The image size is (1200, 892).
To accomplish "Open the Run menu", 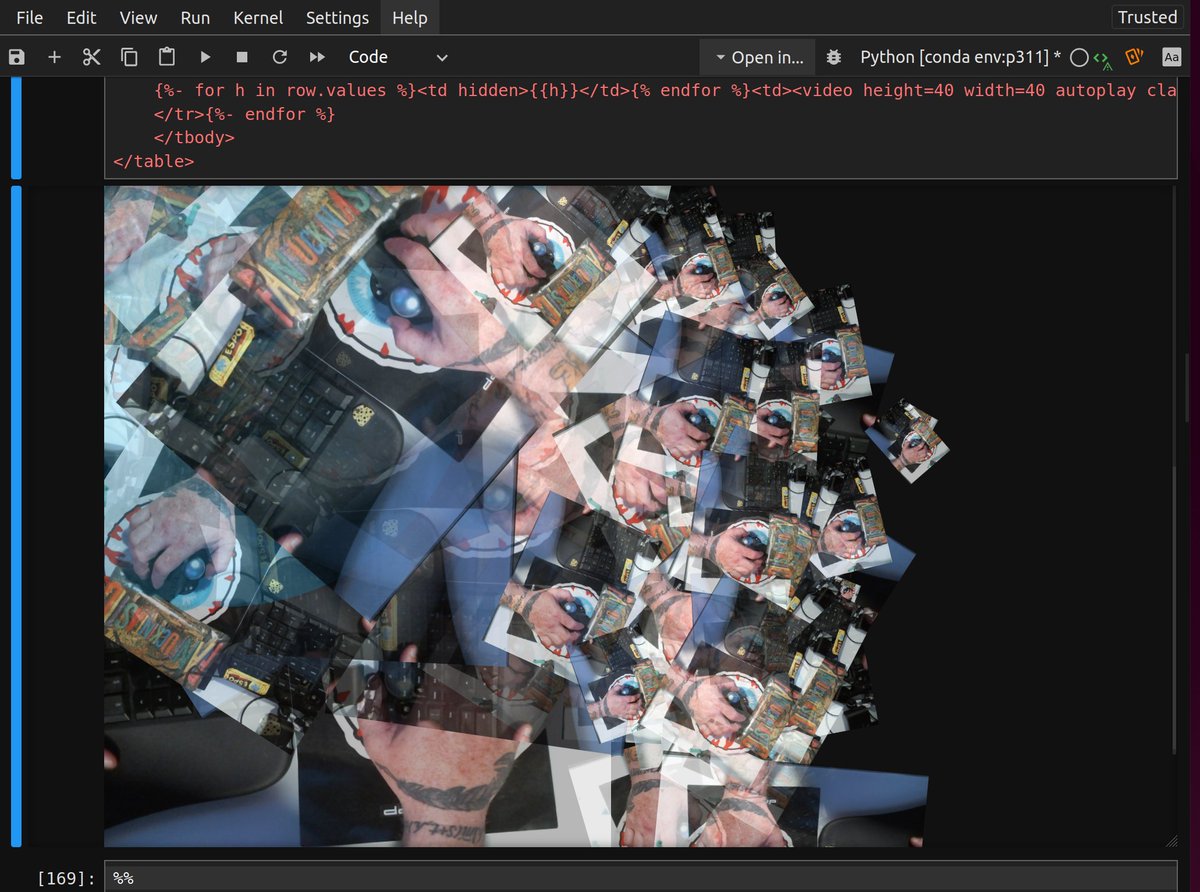I will [195, 17].
